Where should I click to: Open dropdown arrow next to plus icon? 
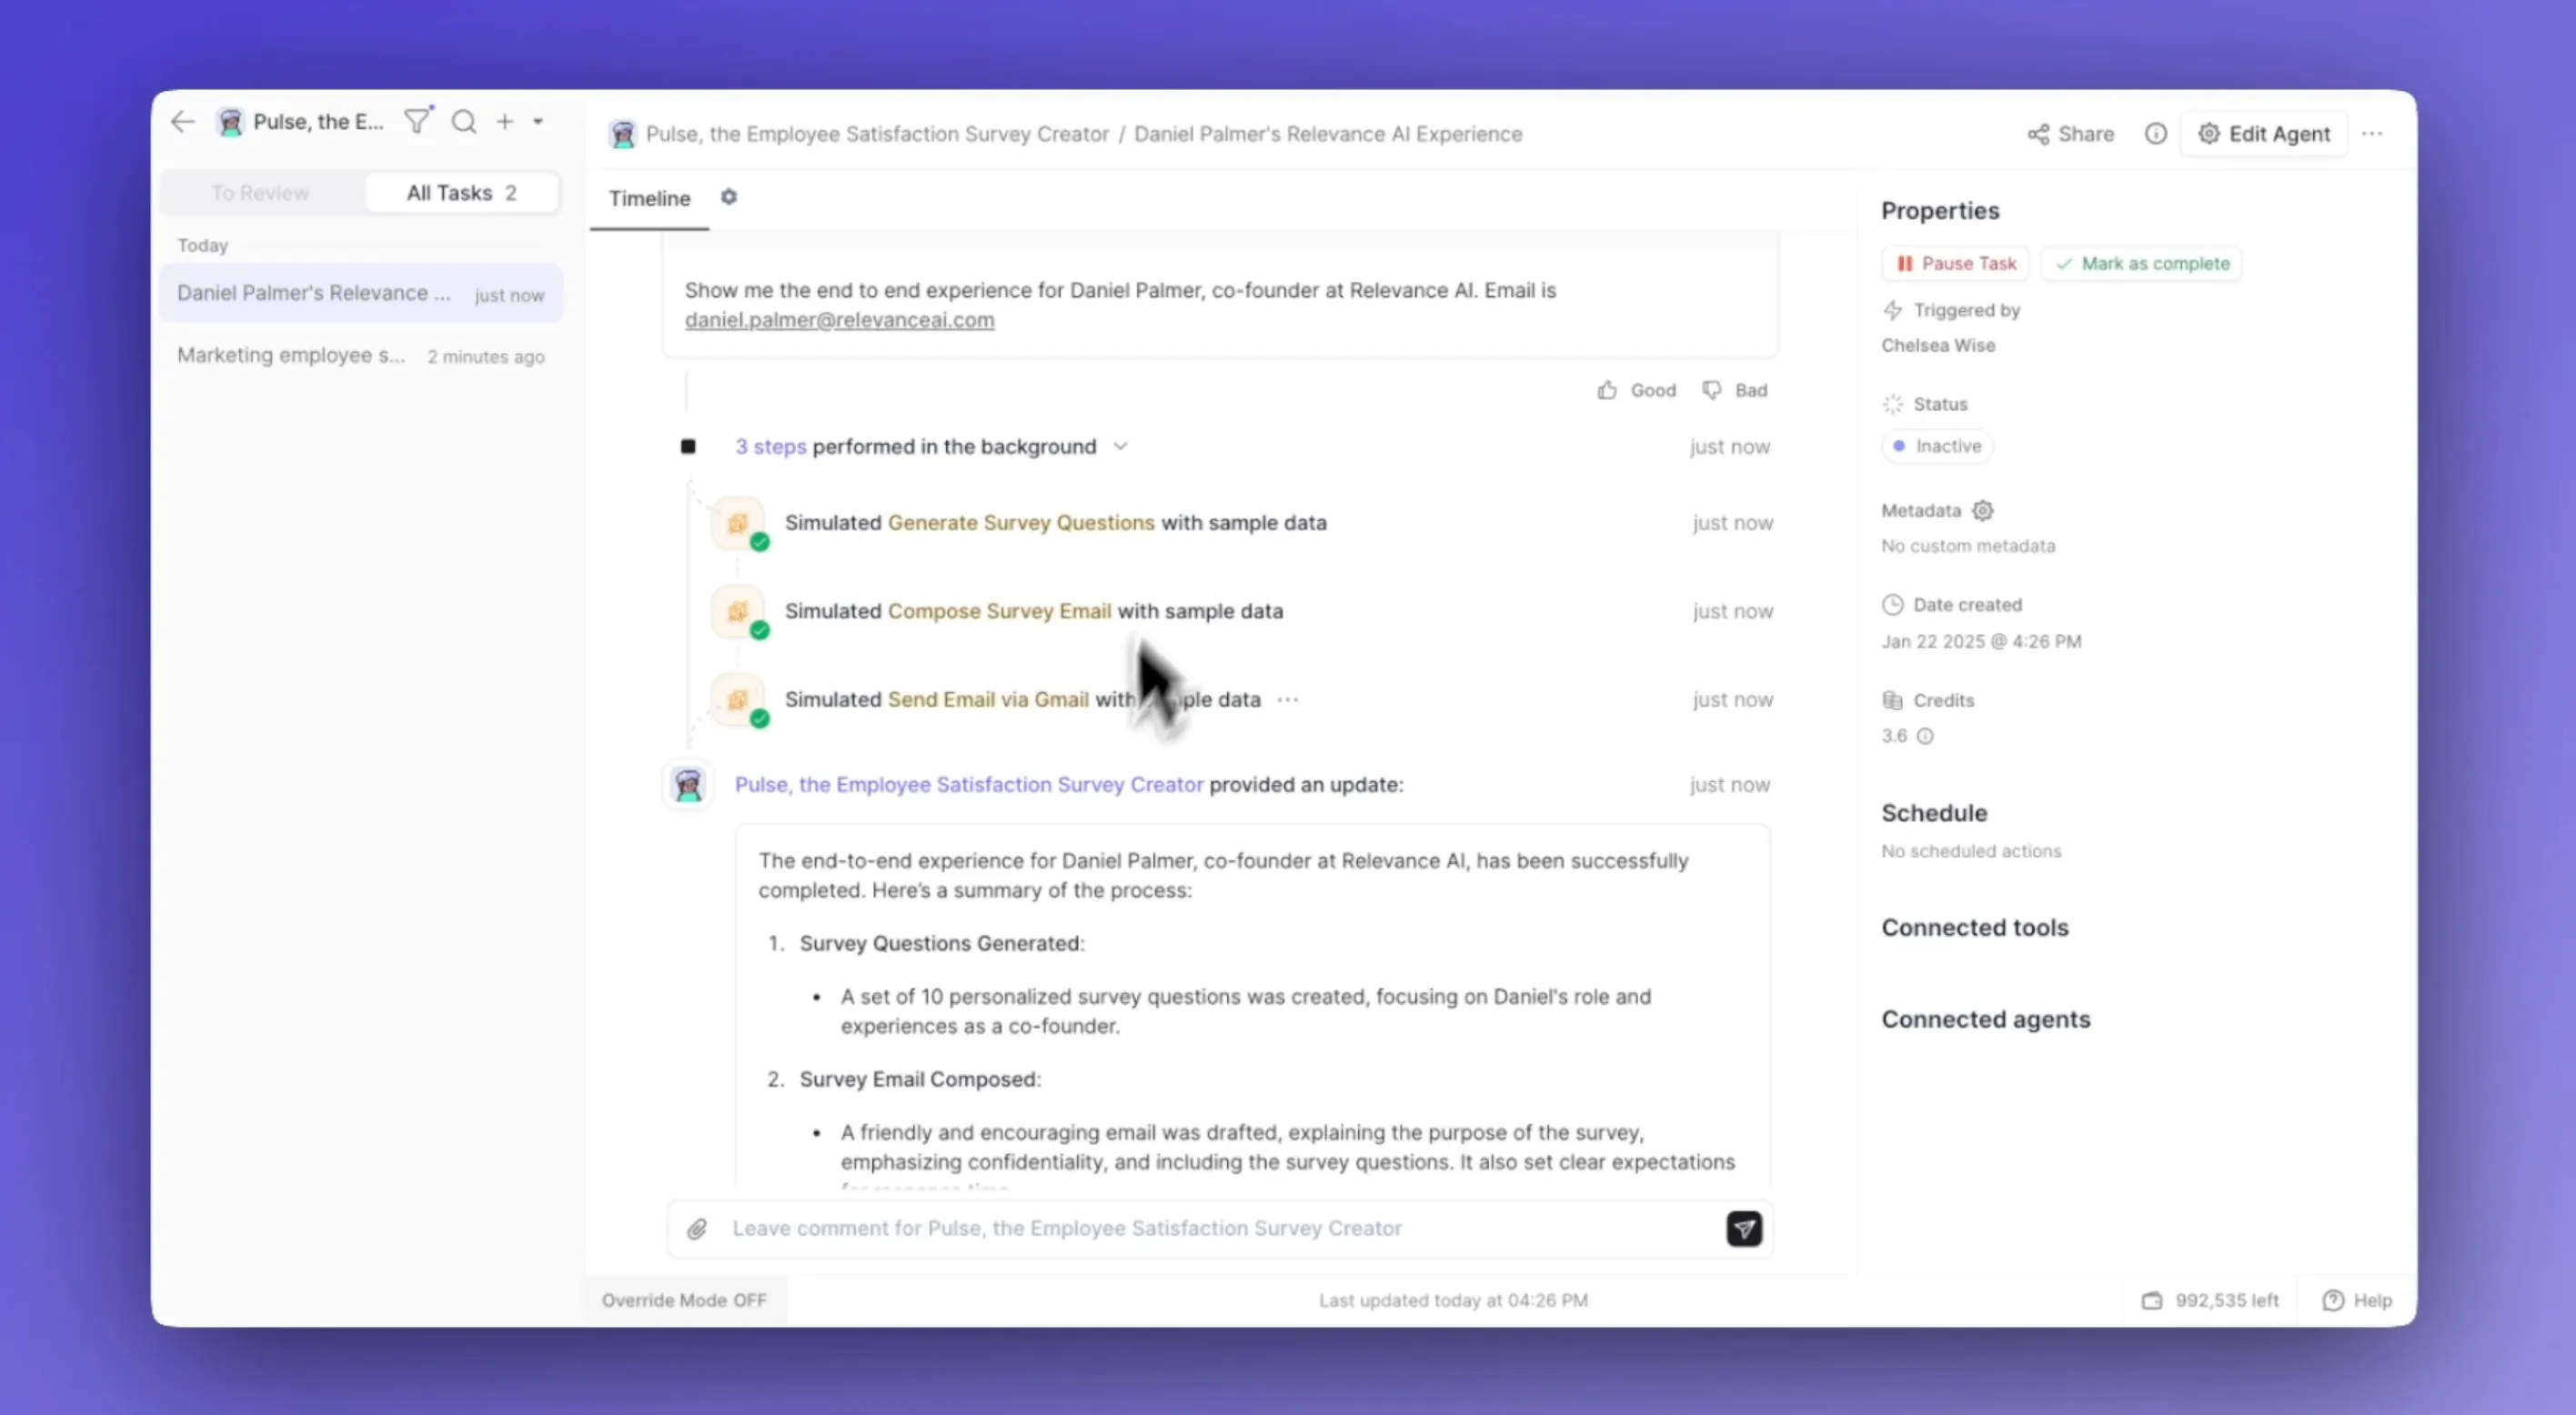pos(538,122)
